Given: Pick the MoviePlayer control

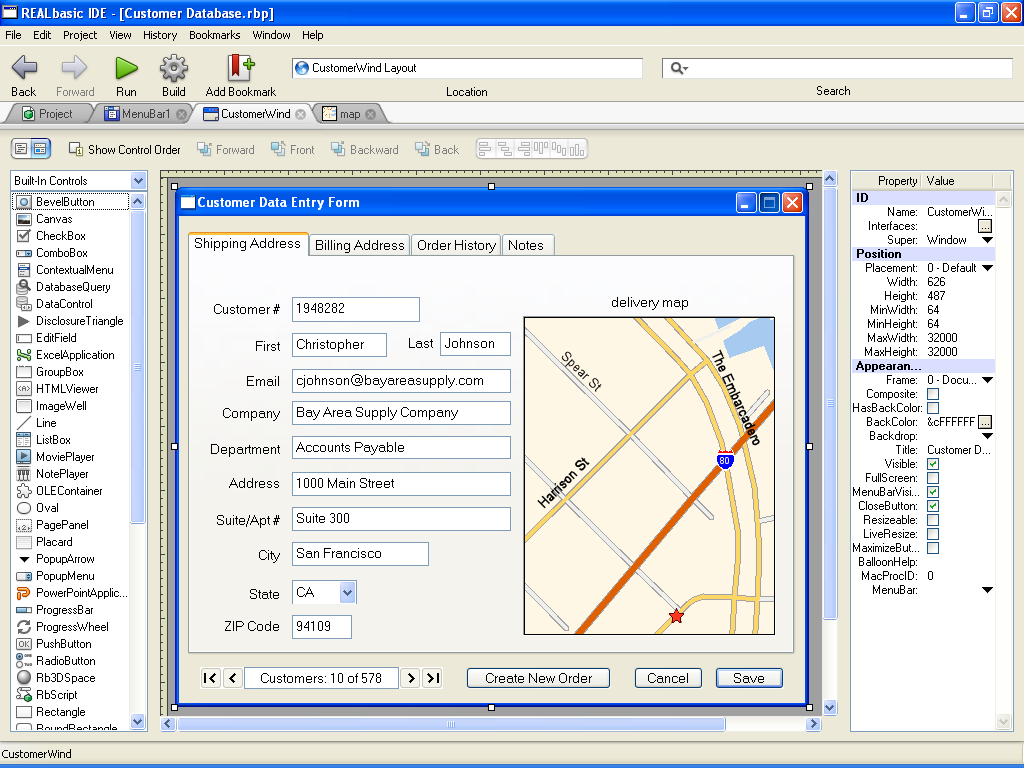Looking at the screenshot, I should coord(65,457).
